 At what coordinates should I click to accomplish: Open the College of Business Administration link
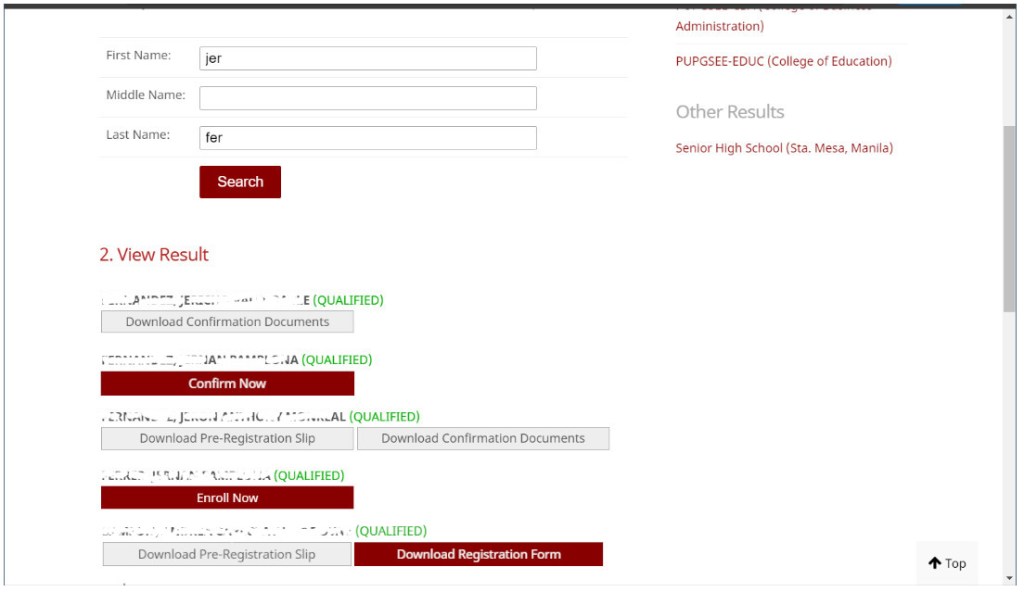(x=719, y=26)
